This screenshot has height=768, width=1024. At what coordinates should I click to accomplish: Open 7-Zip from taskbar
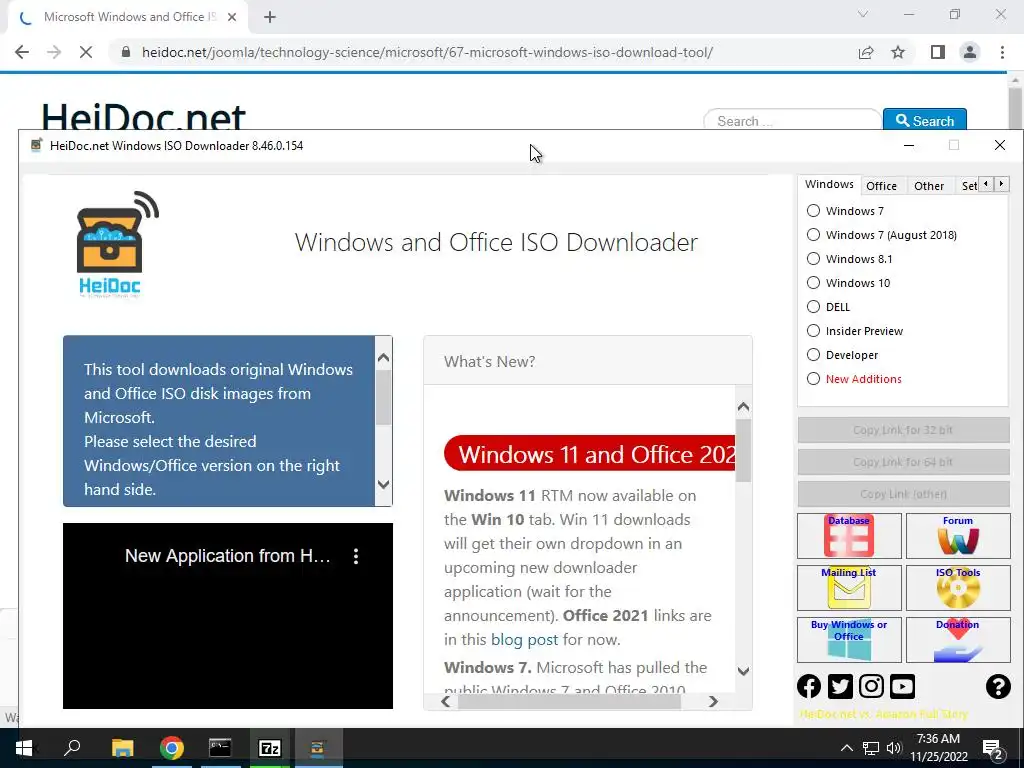(270, 748)
